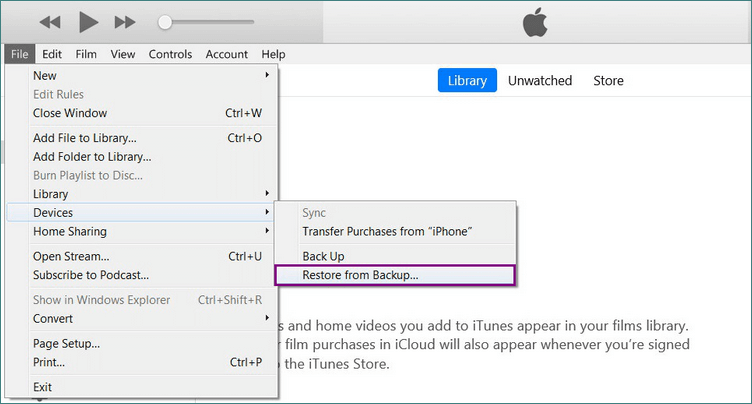Open the Film menu
The width and height of the screenshot is (752, 404).
click(x=86, y=54)
